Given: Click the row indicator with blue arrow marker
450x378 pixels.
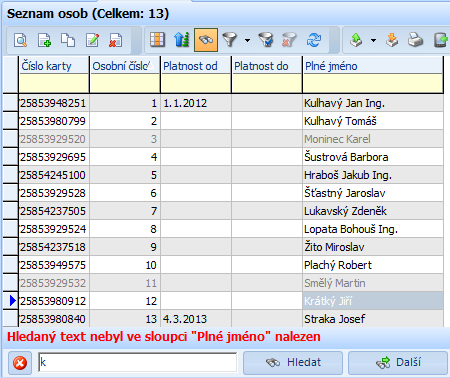Looking at the screenshot, I should 11,301.
